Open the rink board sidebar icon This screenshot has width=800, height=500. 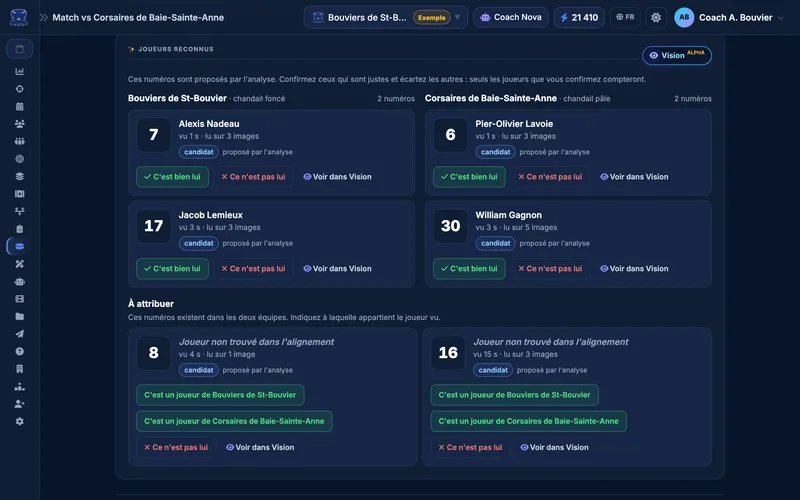(19, 194)
